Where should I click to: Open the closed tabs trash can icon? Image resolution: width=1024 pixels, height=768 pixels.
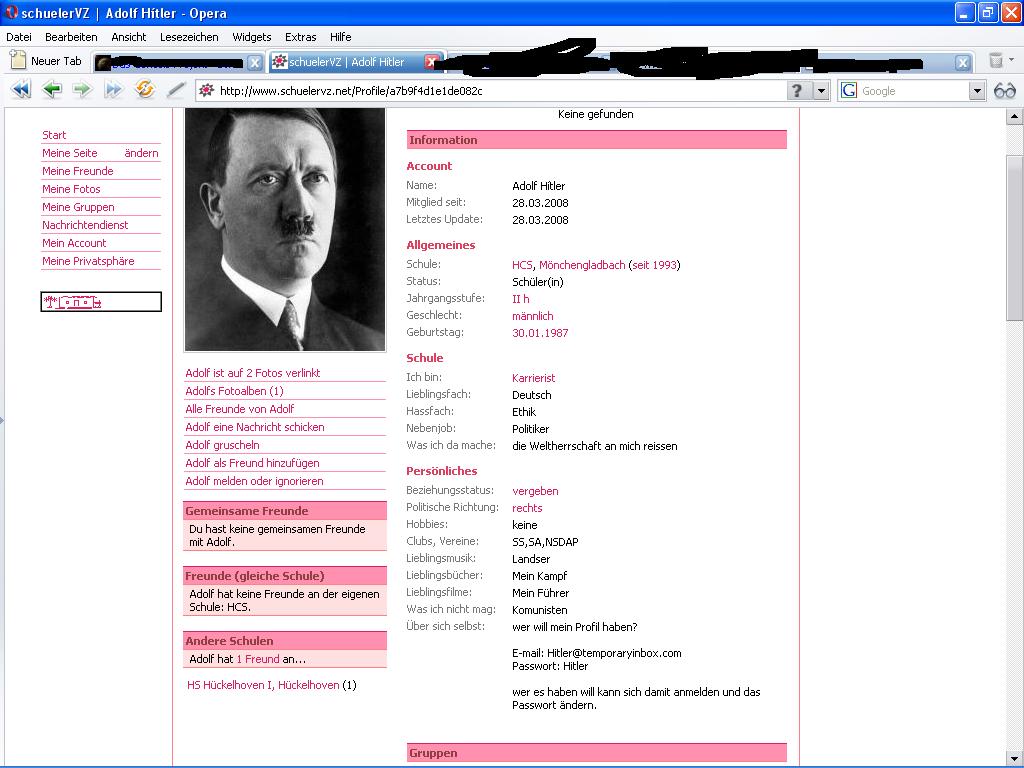point(996,61)
